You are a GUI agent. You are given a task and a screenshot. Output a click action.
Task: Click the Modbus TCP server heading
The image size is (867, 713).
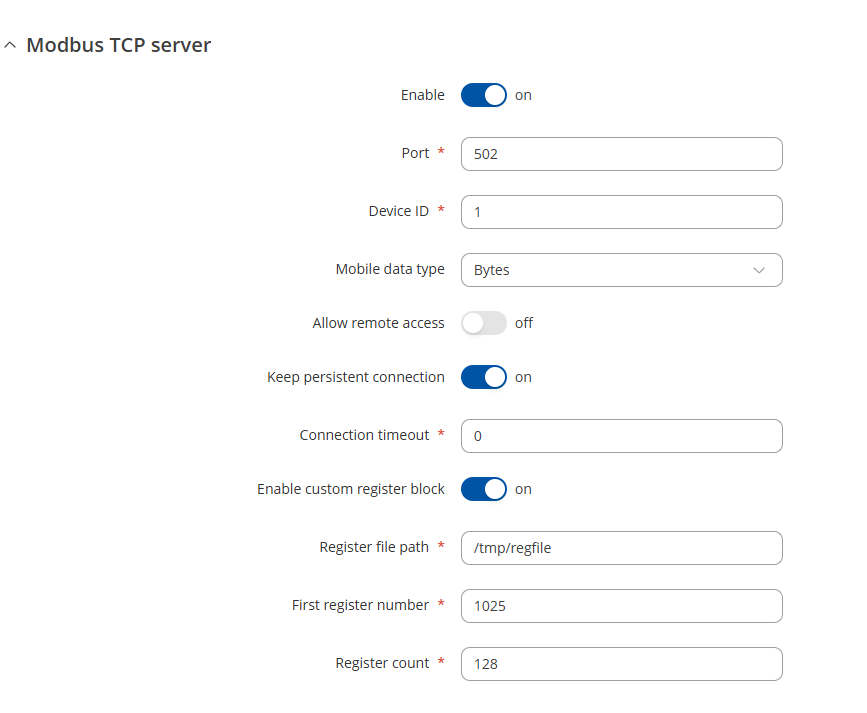118,45
